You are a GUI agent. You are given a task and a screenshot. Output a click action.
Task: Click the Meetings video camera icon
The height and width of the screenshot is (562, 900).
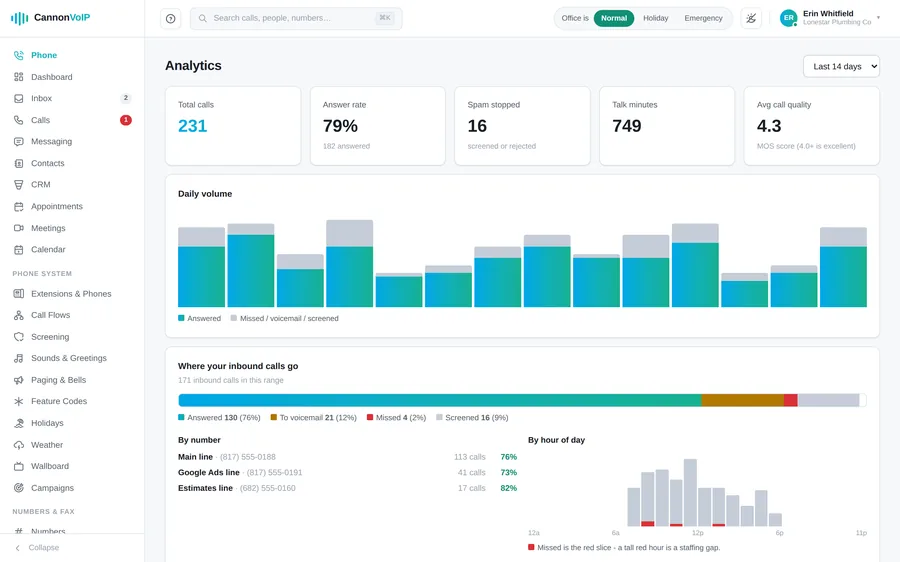tap(19, 228)
